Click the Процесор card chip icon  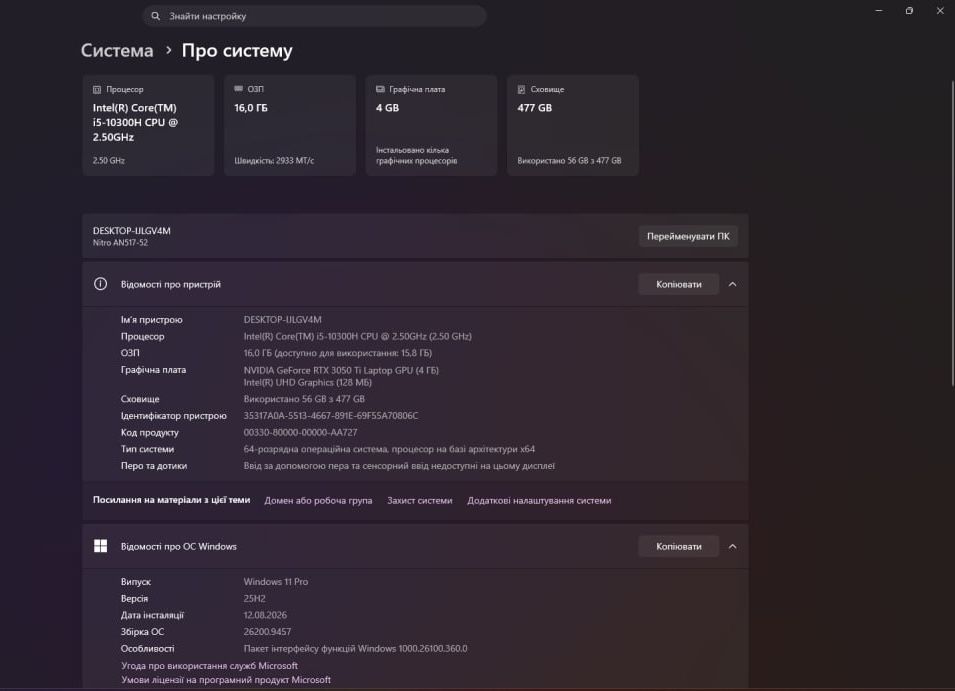point(97,89)
